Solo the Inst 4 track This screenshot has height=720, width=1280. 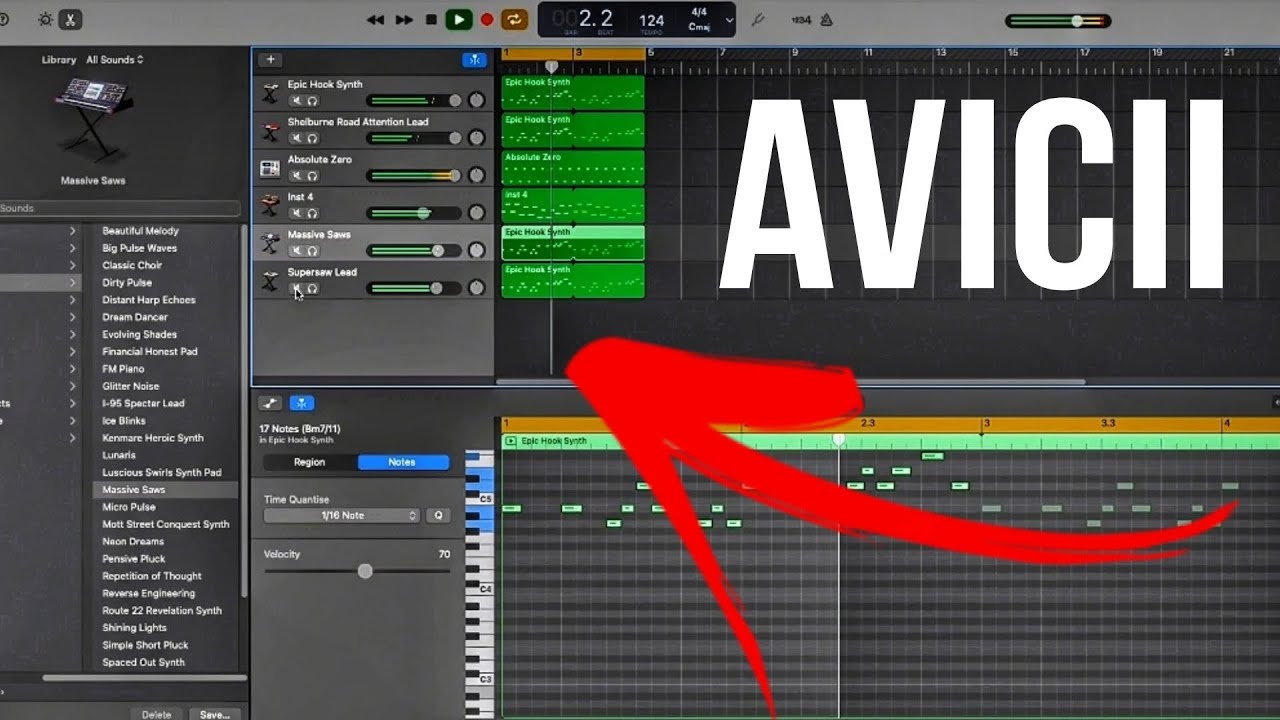coord(312,213)
